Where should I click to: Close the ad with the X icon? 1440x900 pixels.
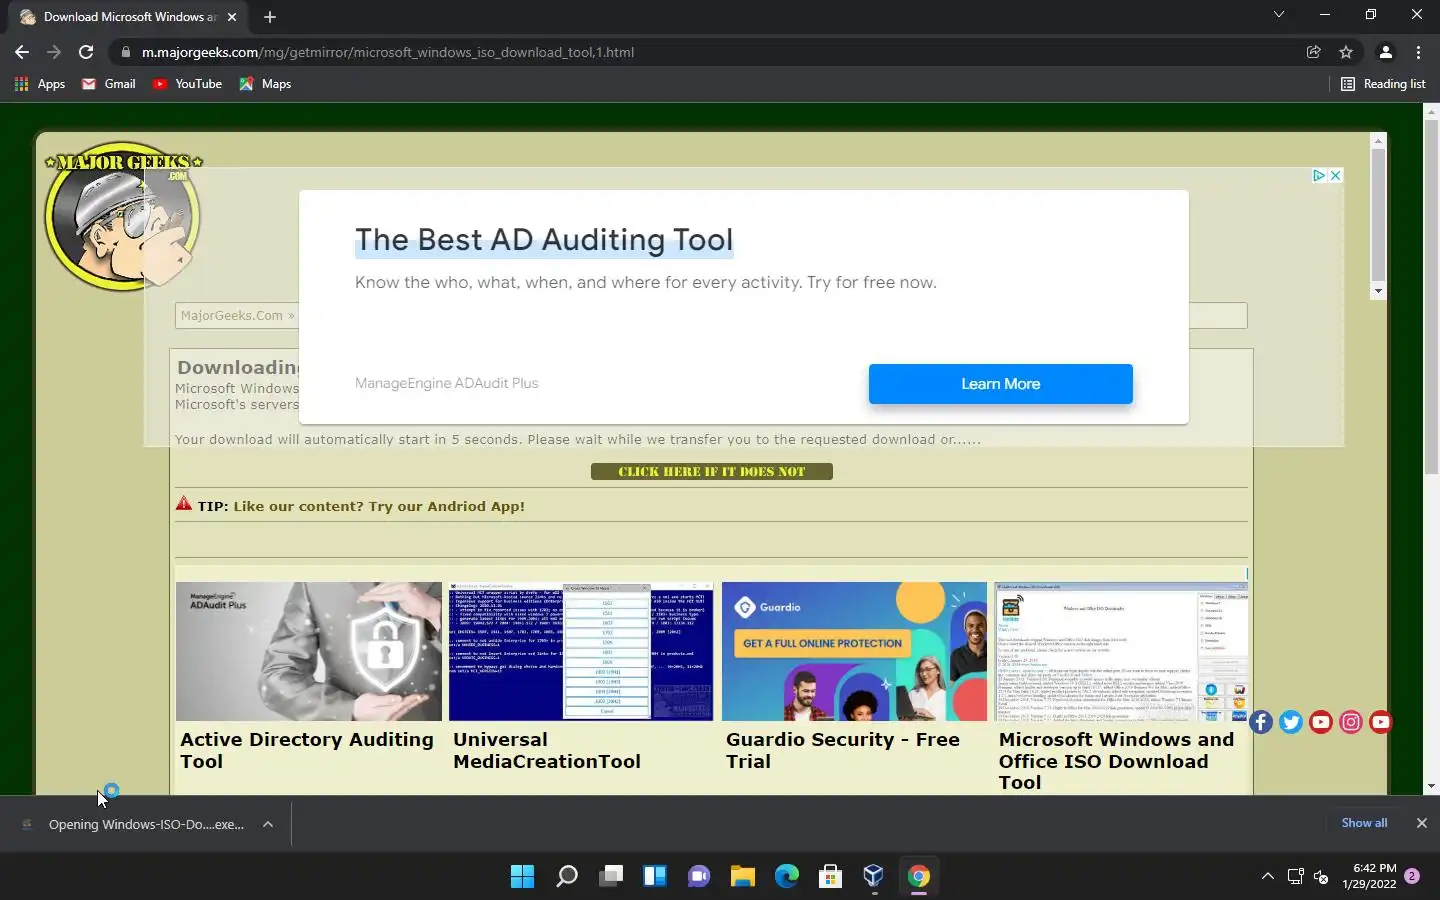tap(1335, 175)
